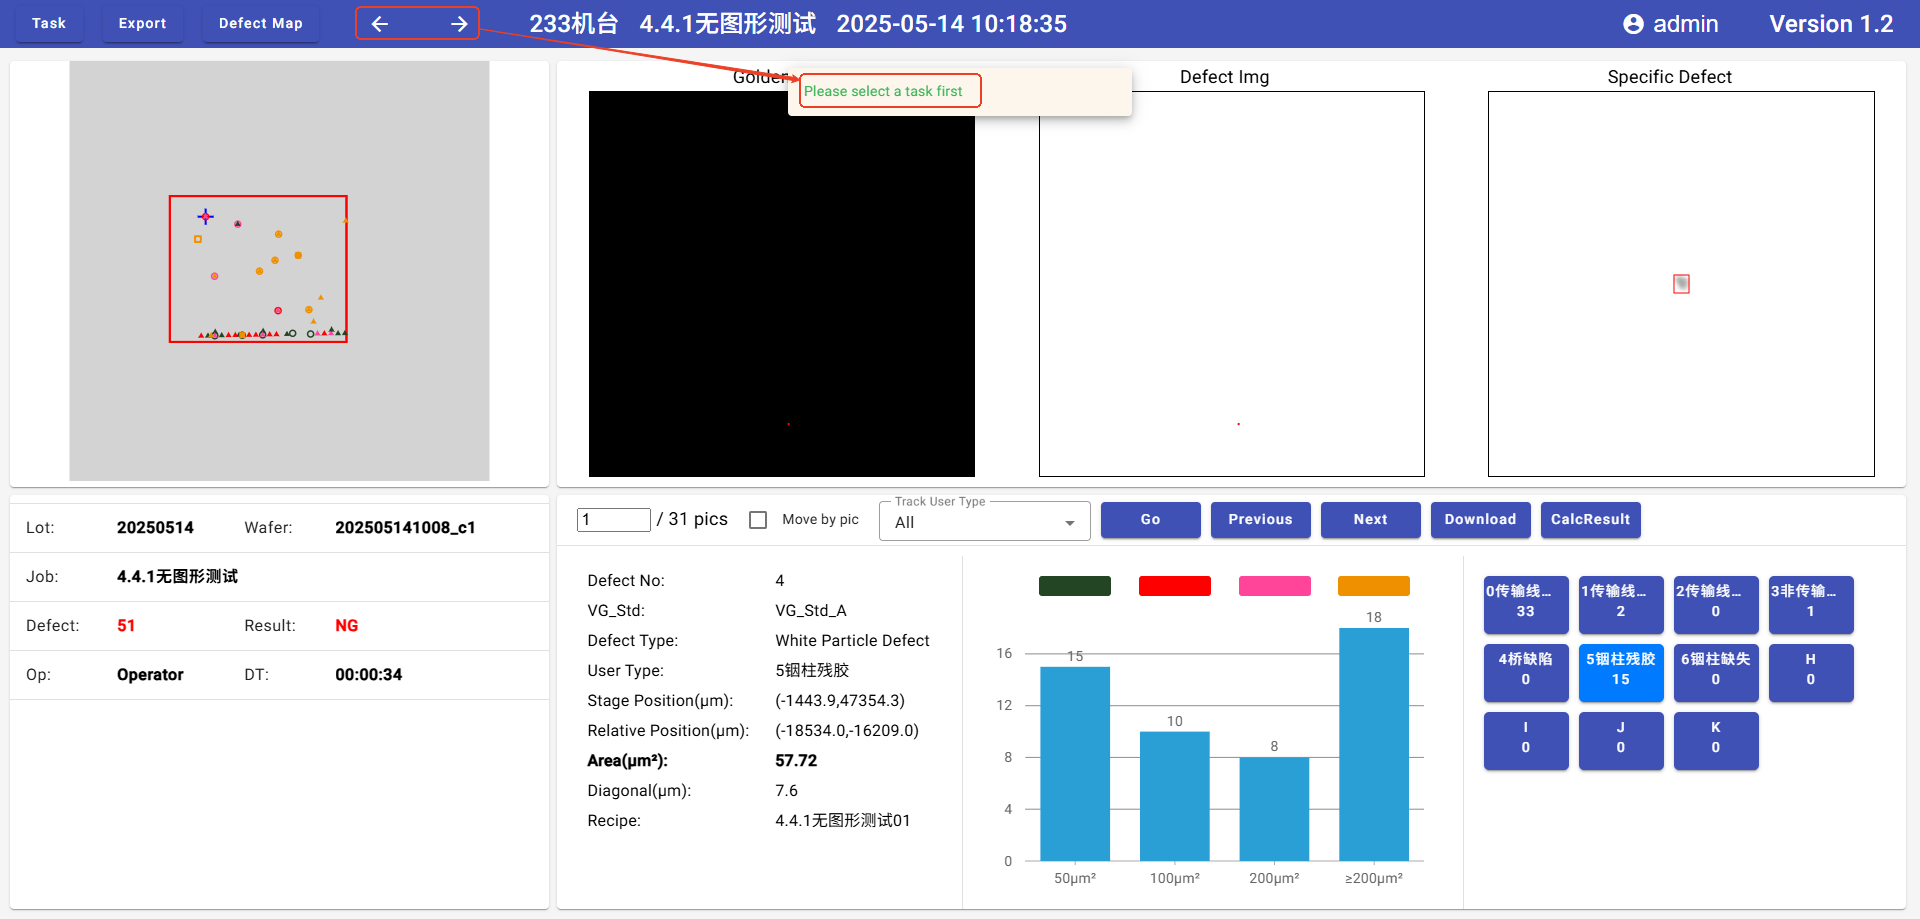Click the Relative Position value (-18534.0,-16209.0)
This screenshot has width=1920, height=919.
coord(847,730)
